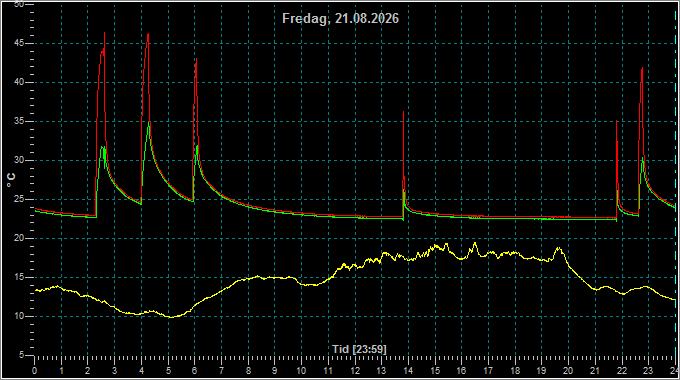The height and width of the screenshot is (380, 680).
Task: Click hour 6 on the time axis
Action: 194,371
